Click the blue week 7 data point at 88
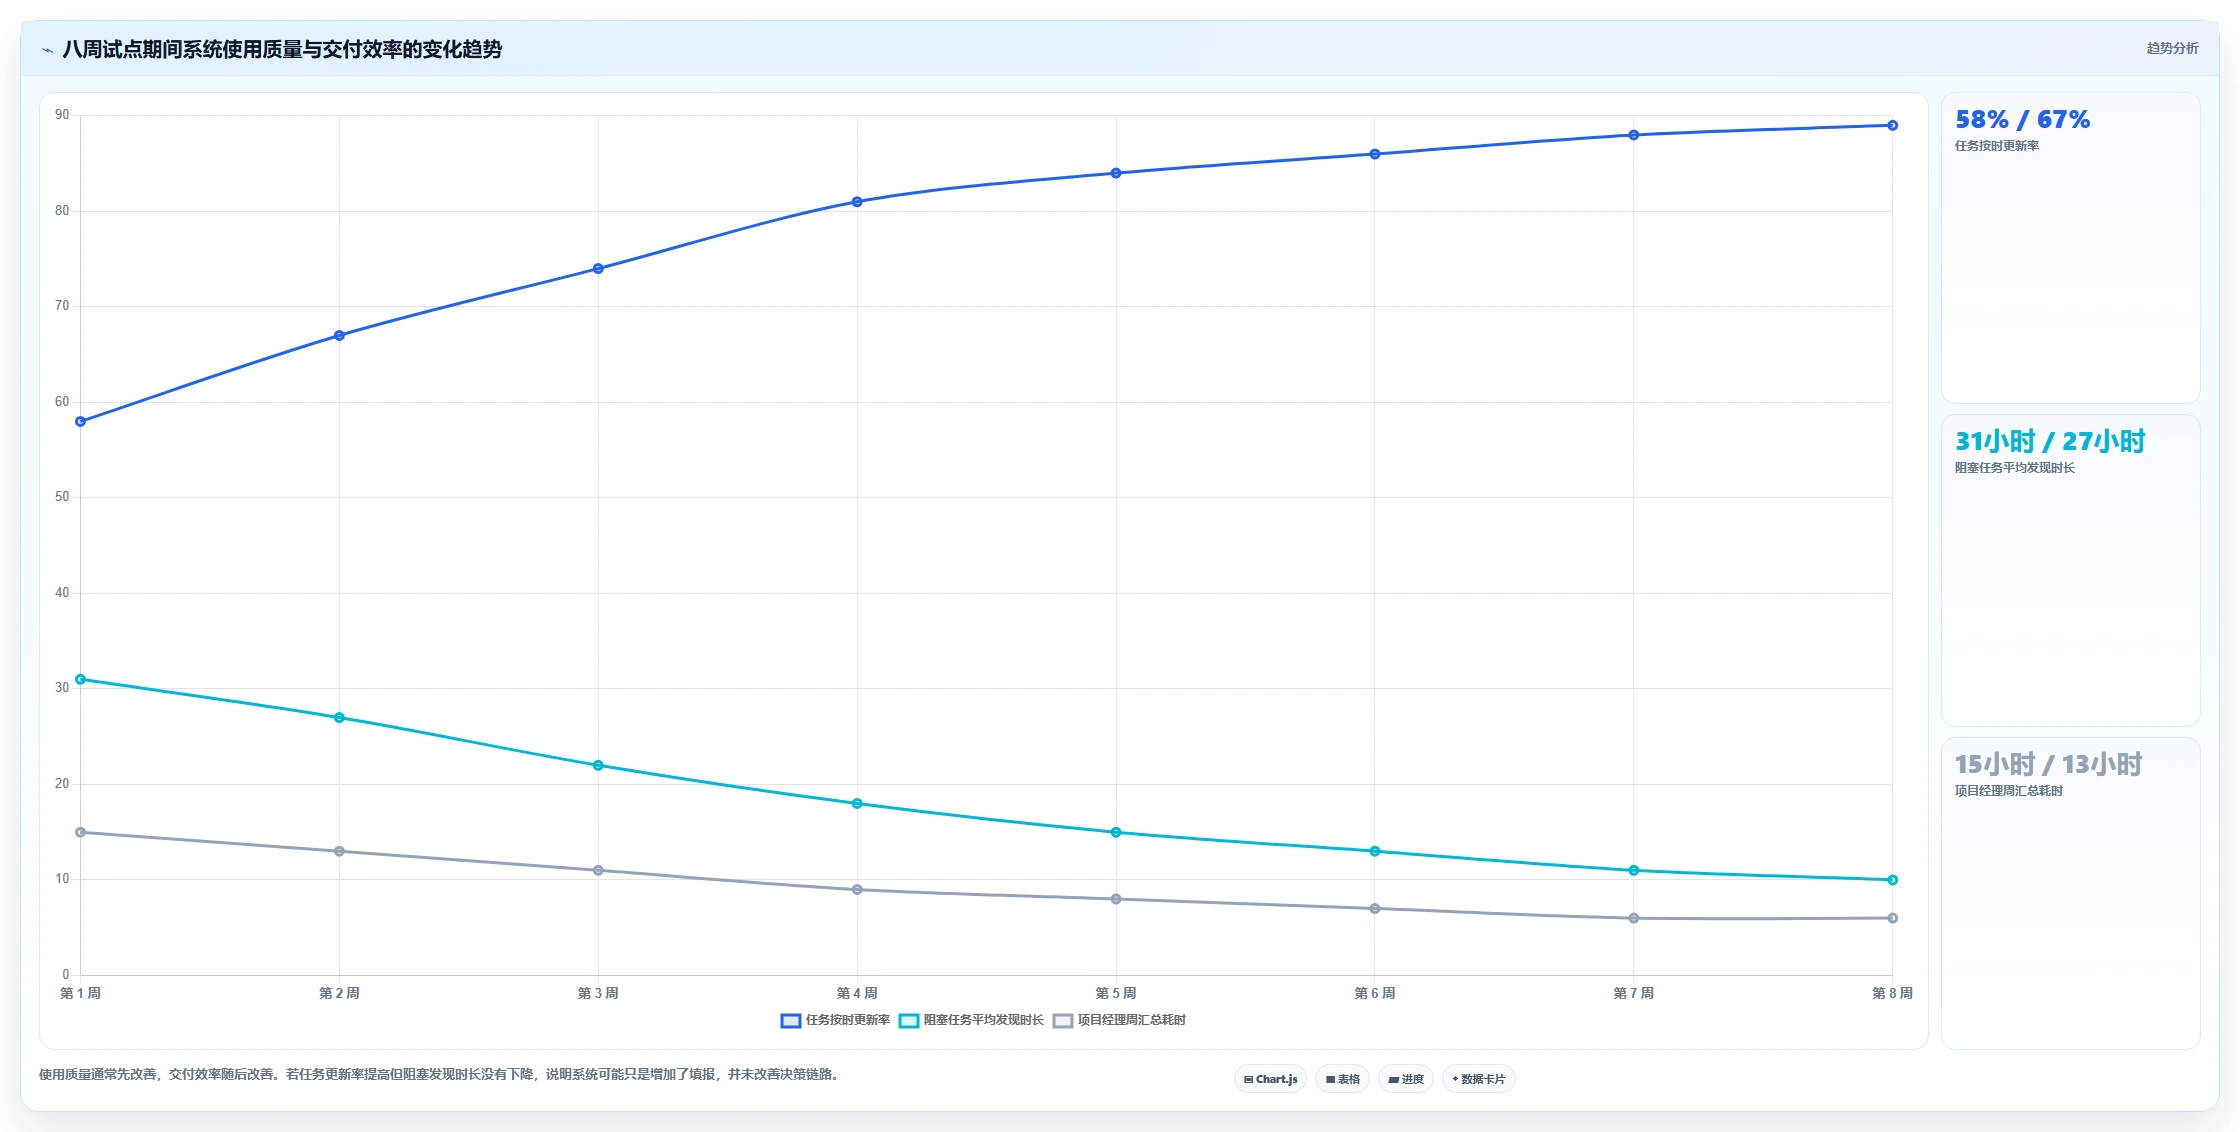The image size is (2240, 1132). click(x=1634, y=135)
